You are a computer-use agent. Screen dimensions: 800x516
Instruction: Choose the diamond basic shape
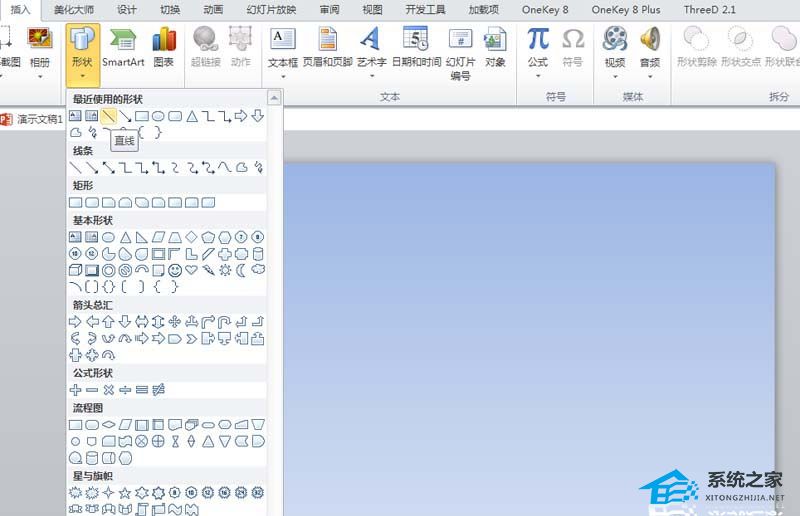coord(191,237)
